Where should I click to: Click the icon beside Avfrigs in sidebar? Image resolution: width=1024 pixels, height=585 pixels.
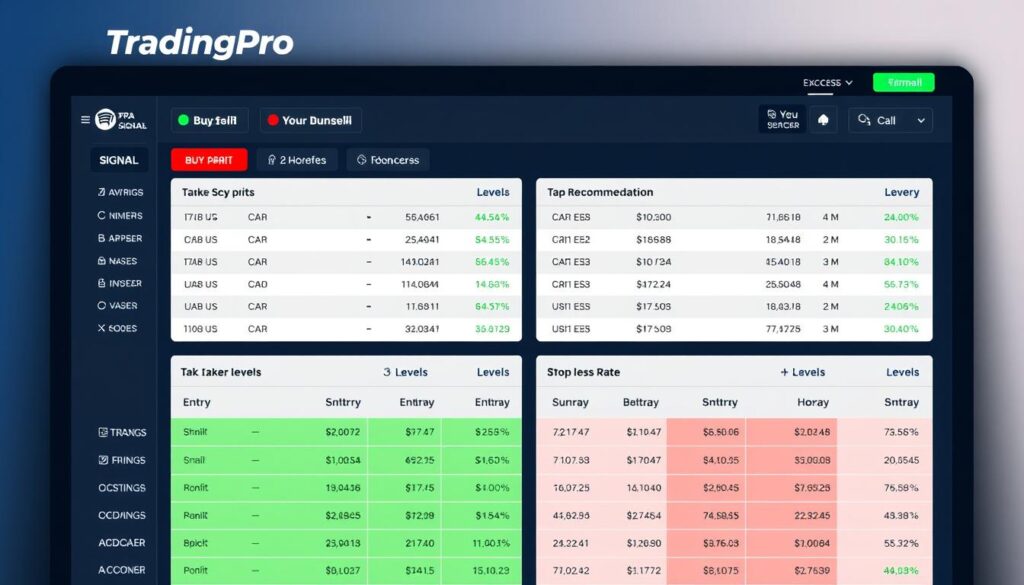(x=101, y=192)
